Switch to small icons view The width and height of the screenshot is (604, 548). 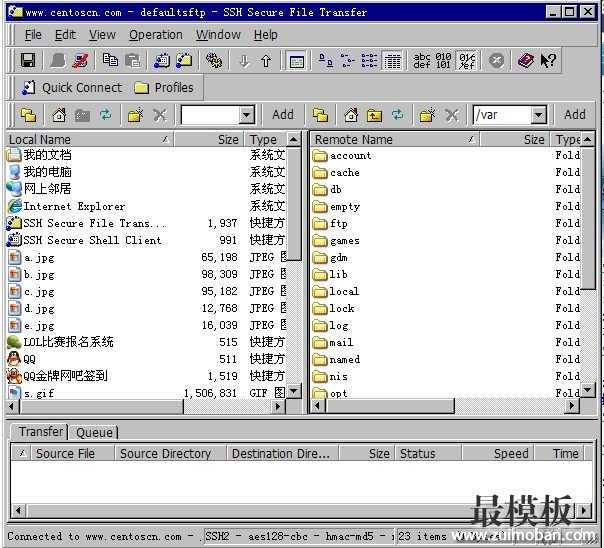click(347, 60)
